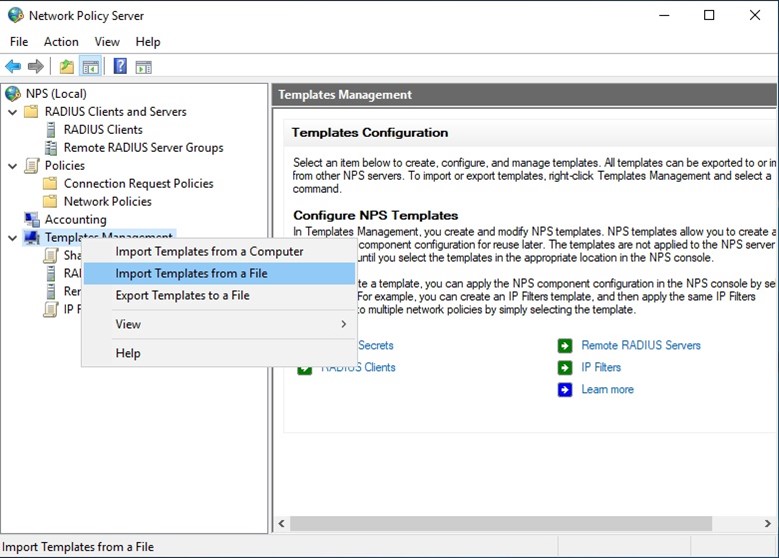Click the horizontal scrollbar right arrow

tap(768, 523)
